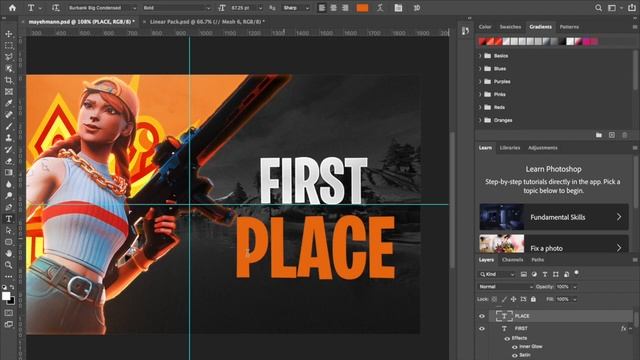Toggle Quick Mask mode icon
Image resolution: width=640 pixels, height=360 pixels.
[9, 313]
